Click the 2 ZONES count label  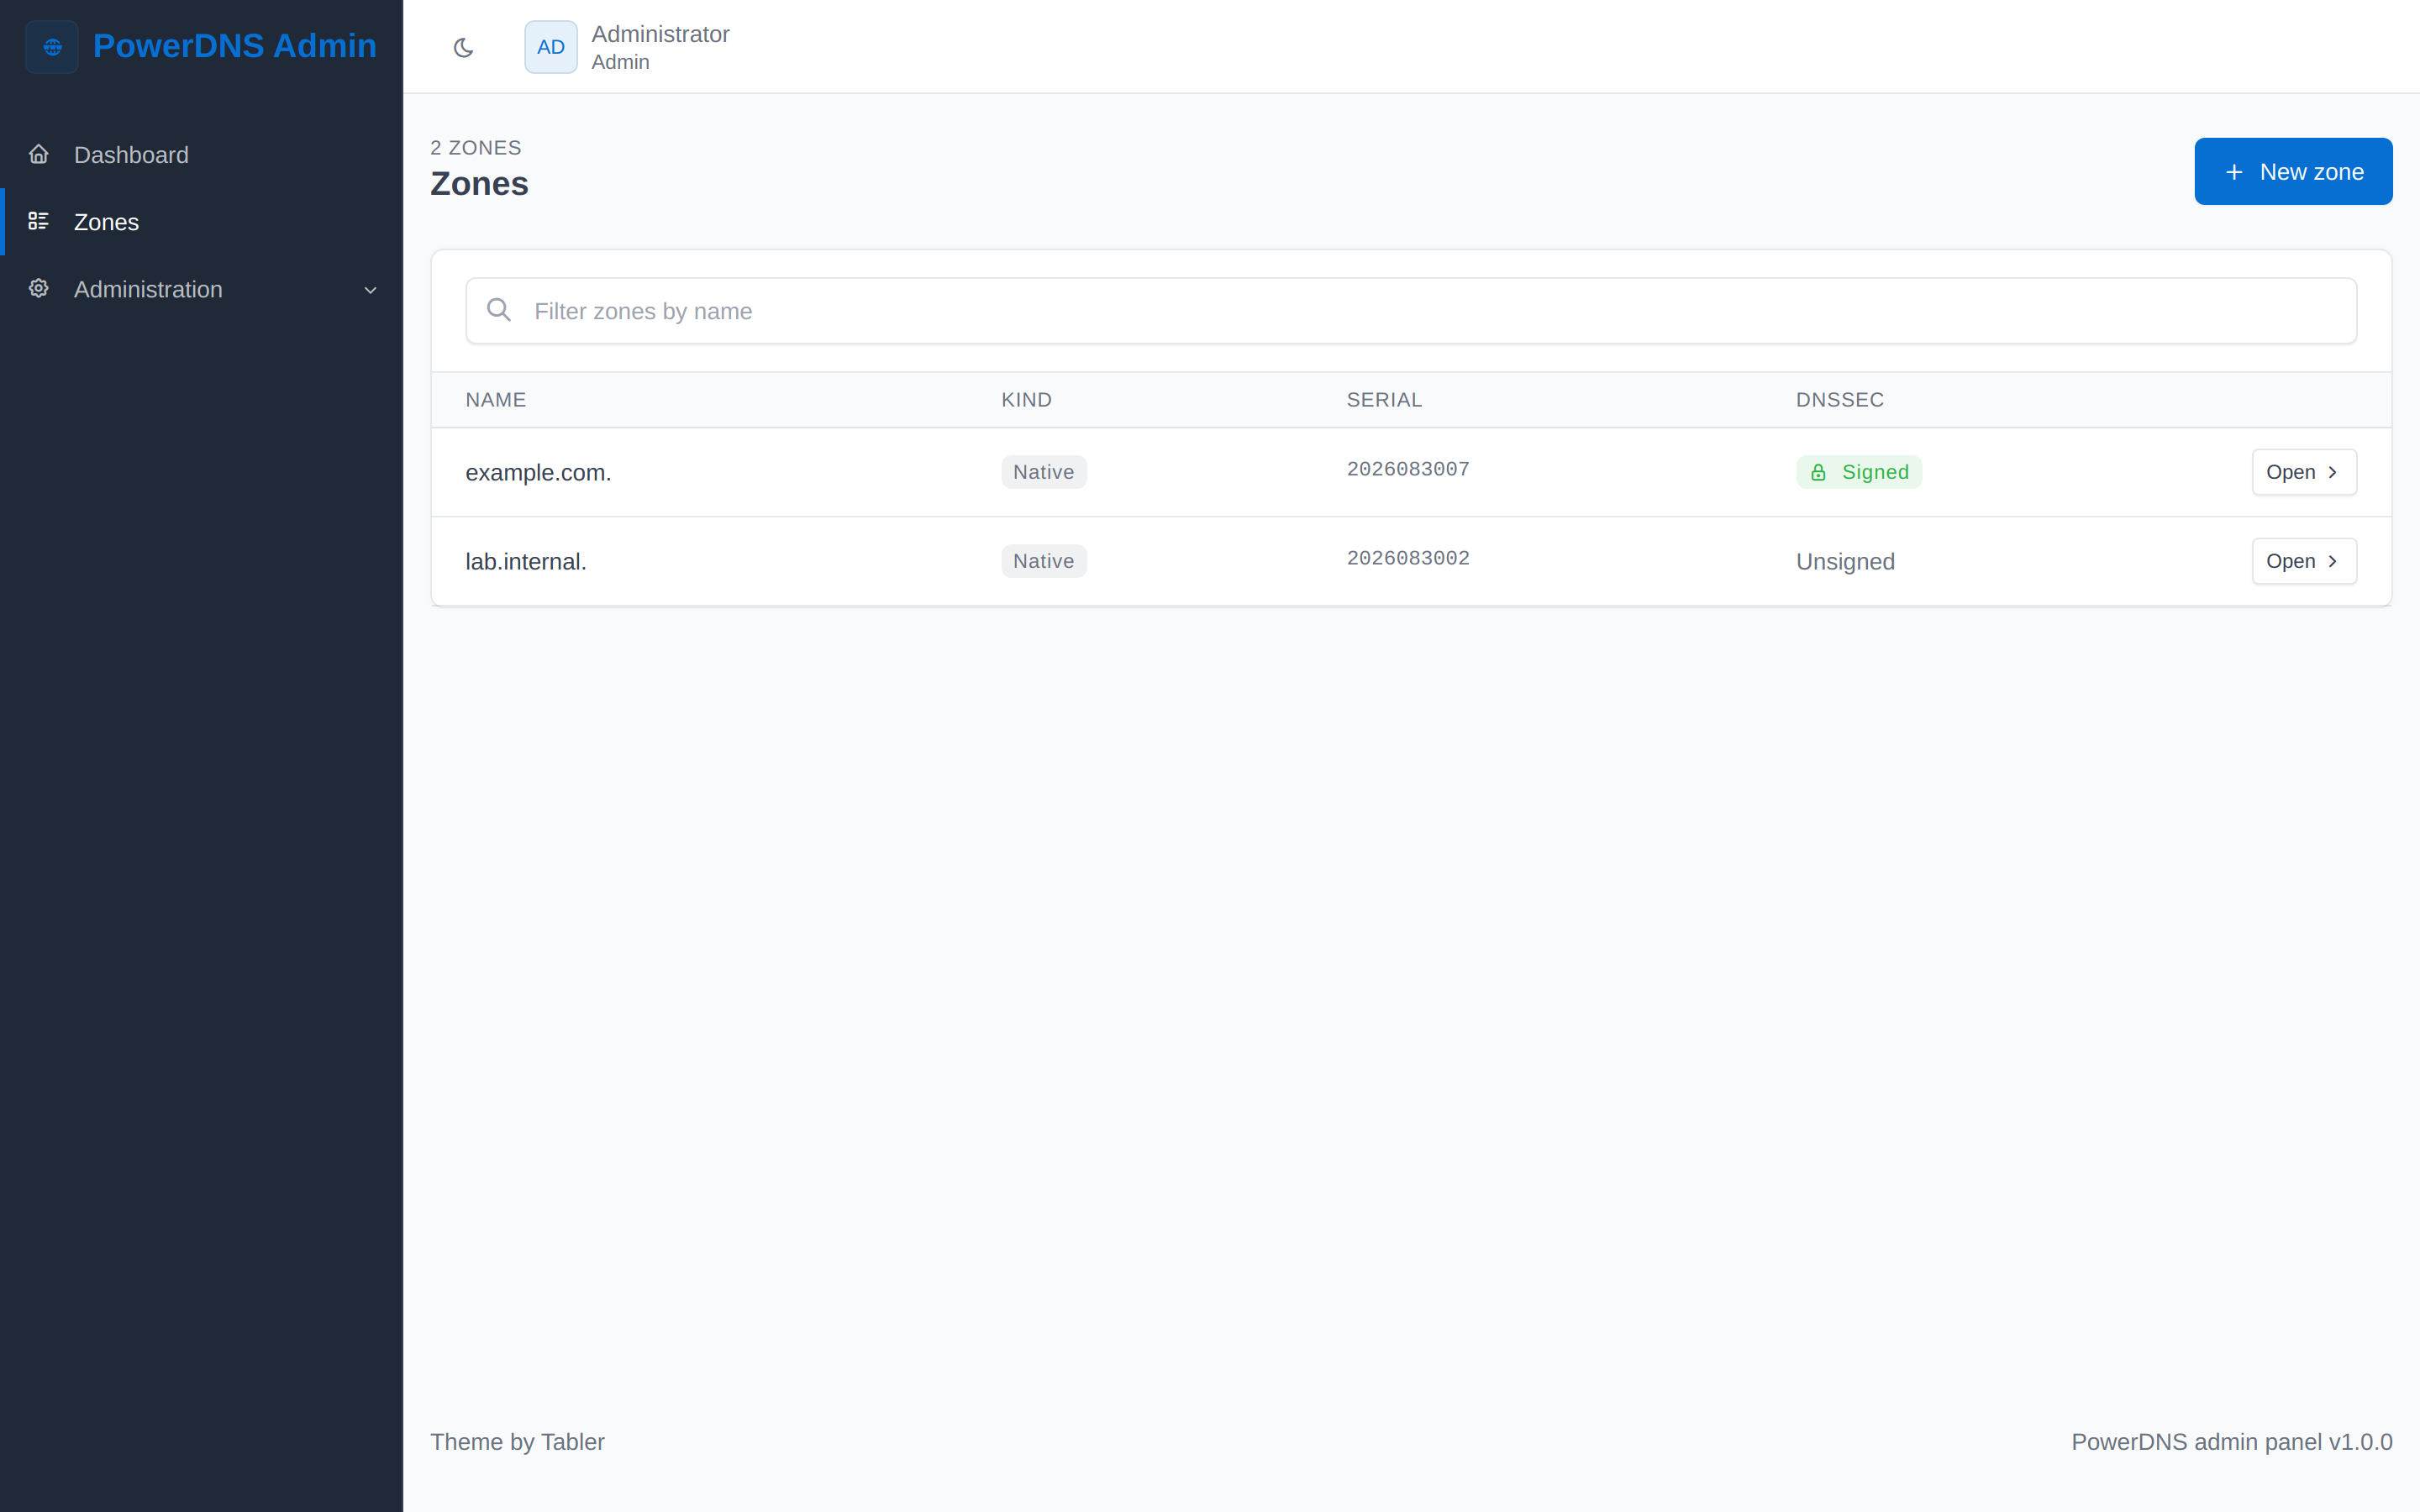tap(476, 147)
